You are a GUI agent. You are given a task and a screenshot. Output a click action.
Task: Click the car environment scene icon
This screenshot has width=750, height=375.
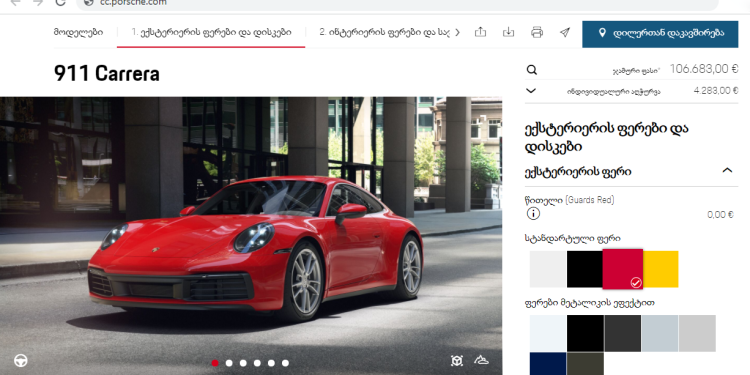click(x=481, y=360)
